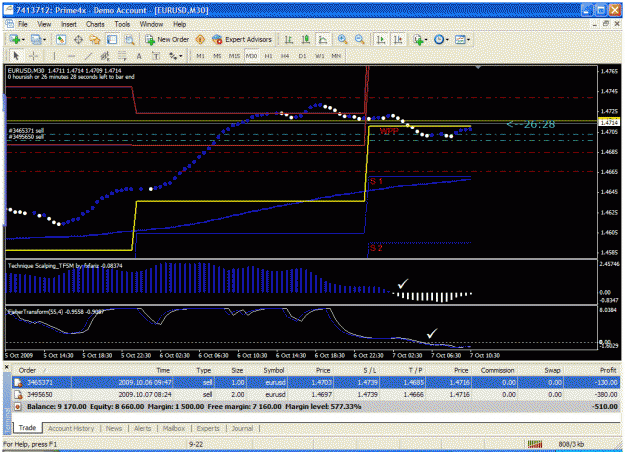
Task: Expand the arrows objects dropdown
Action: pos(180,56)
